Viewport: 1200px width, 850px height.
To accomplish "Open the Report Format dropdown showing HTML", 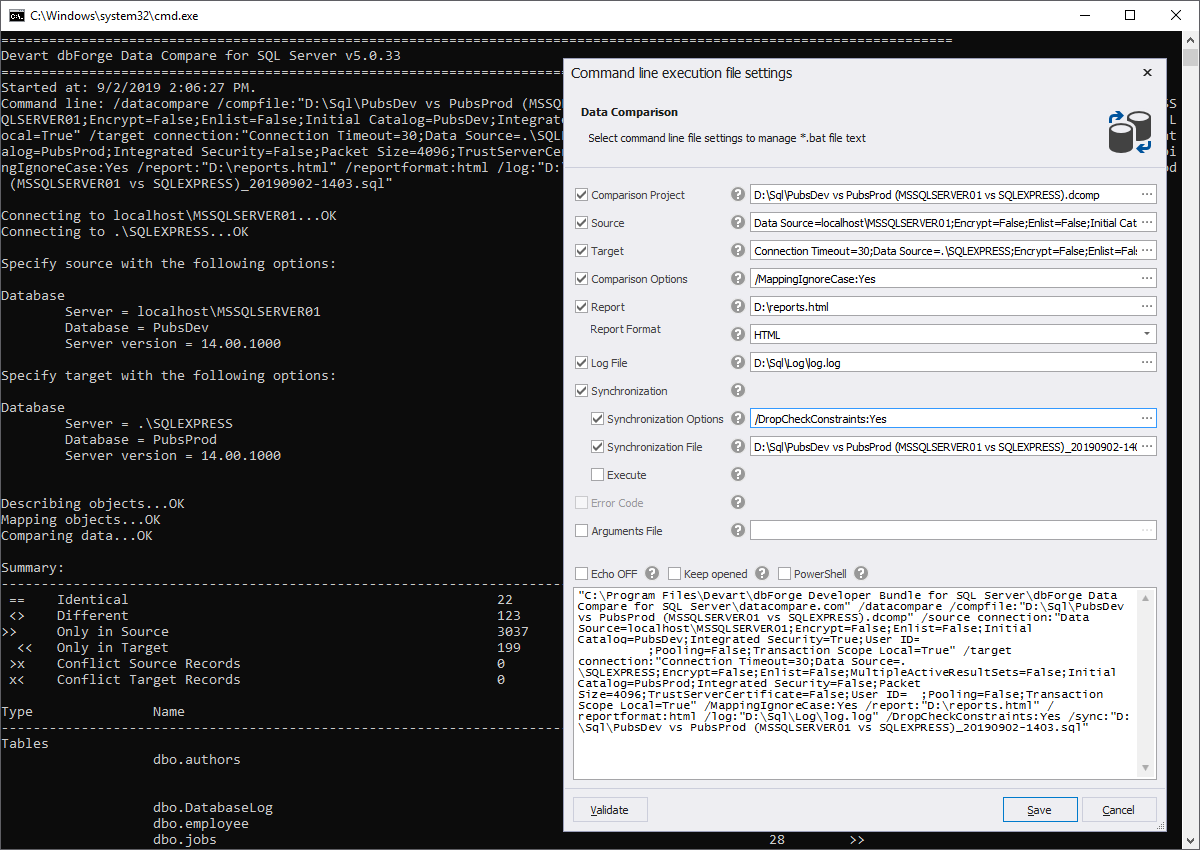I will pyautogui.click(x=1145, y=334).
